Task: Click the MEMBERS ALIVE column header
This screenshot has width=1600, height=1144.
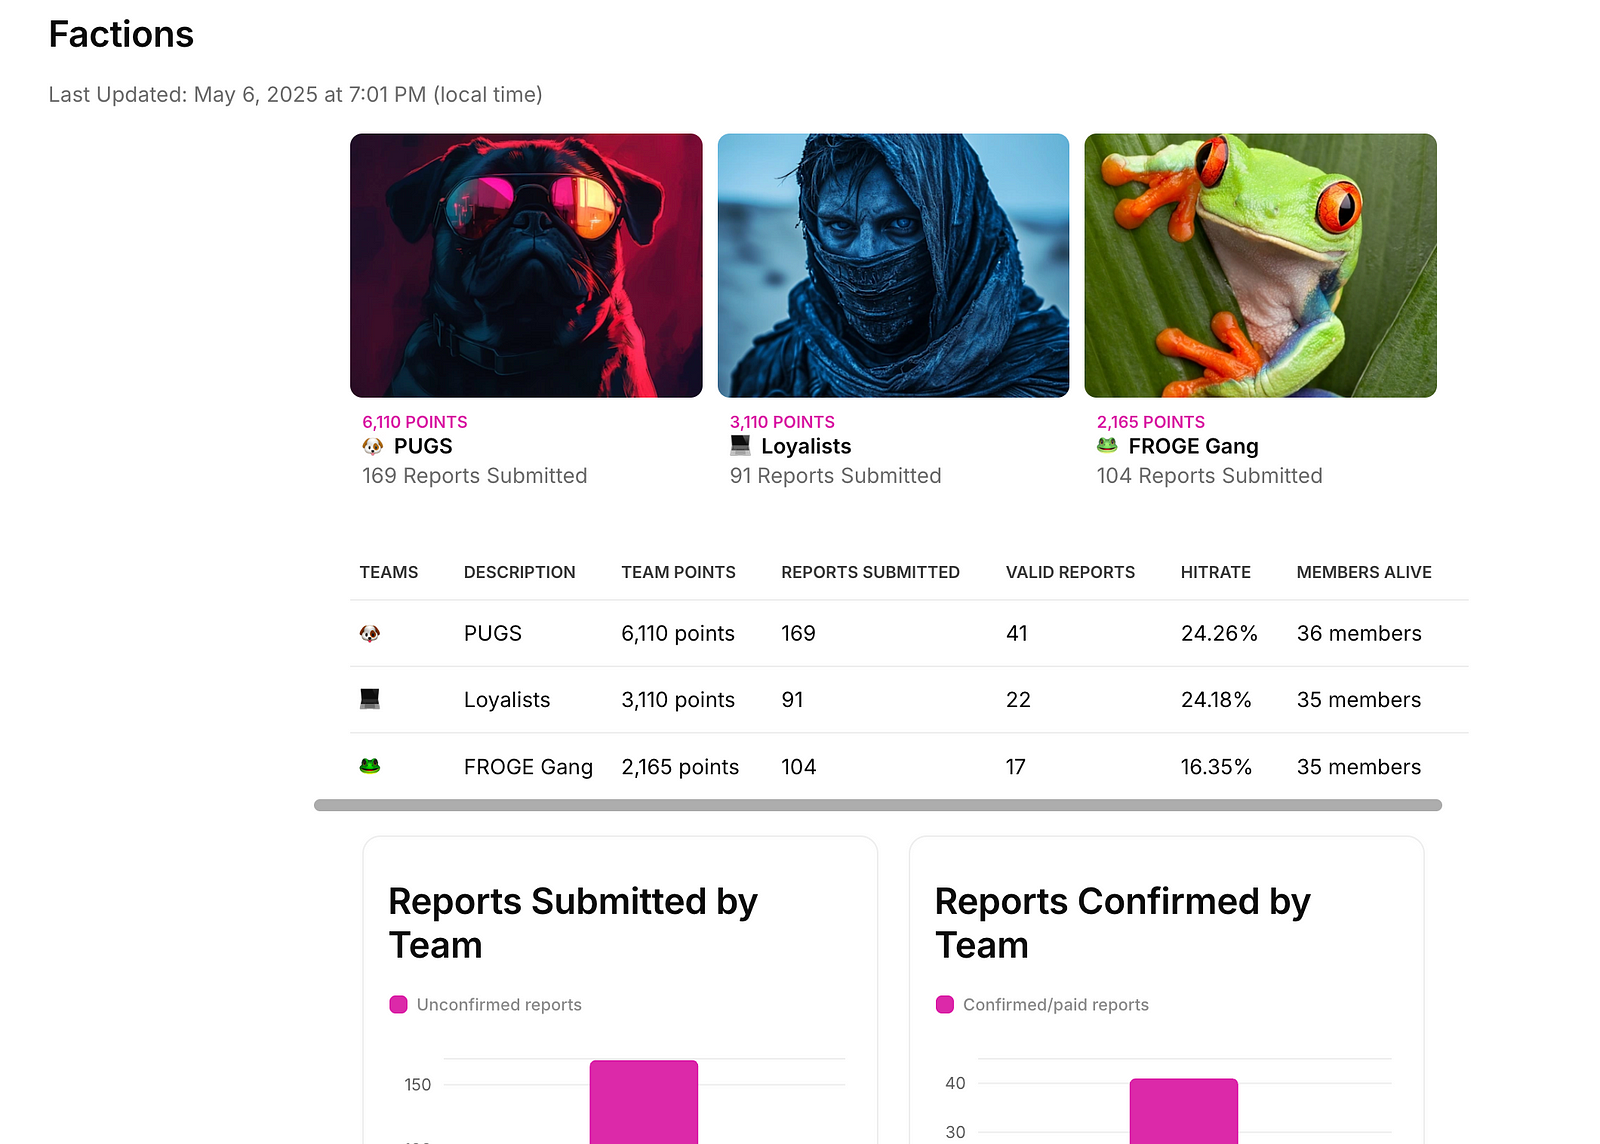Action: coord(1364,572)
